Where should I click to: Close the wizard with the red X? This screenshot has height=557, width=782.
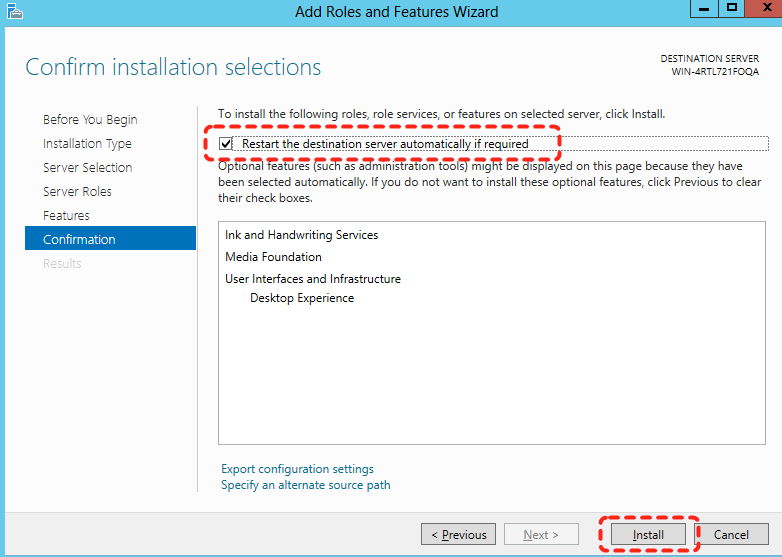point(761,9)
